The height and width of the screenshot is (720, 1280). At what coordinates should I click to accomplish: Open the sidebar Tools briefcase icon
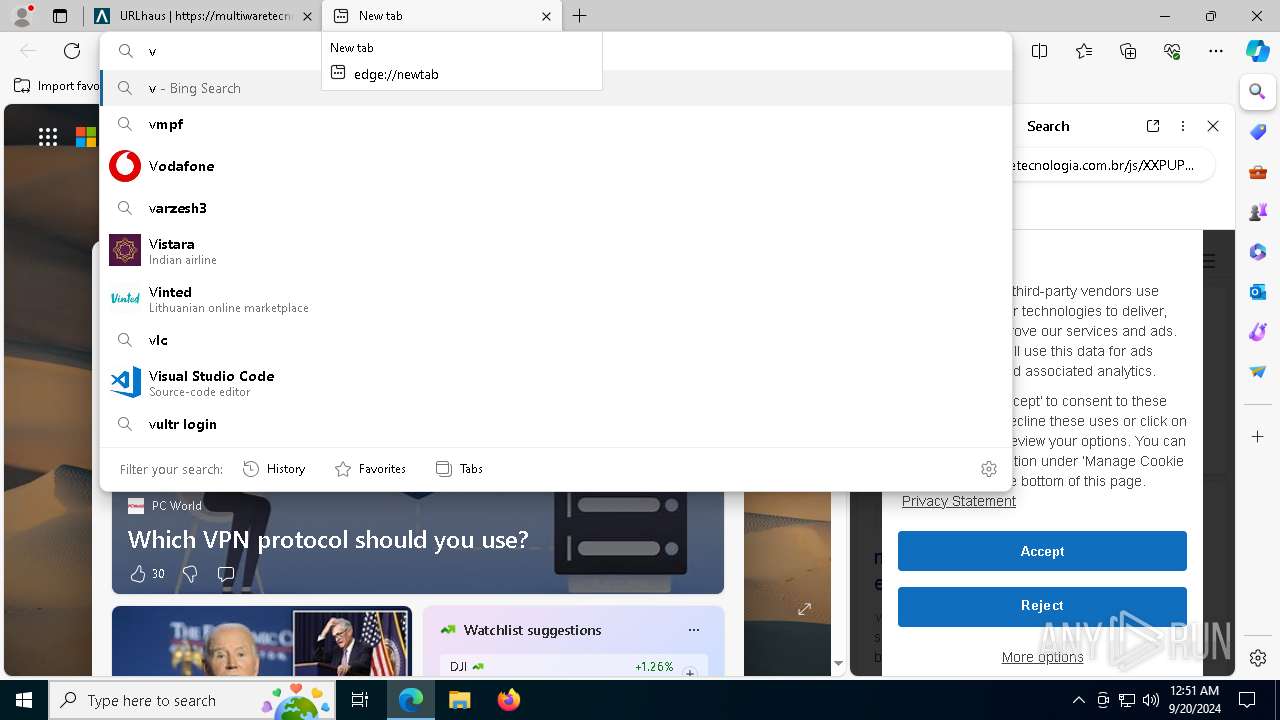click(1258, 172)
